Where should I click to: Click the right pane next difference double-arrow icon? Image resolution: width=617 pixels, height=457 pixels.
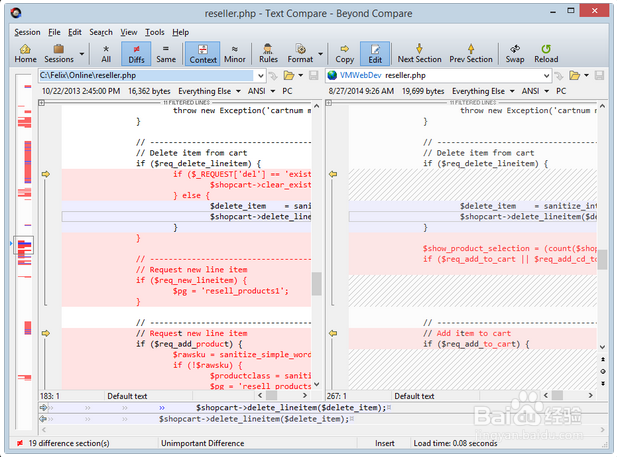tap(602, 383)
